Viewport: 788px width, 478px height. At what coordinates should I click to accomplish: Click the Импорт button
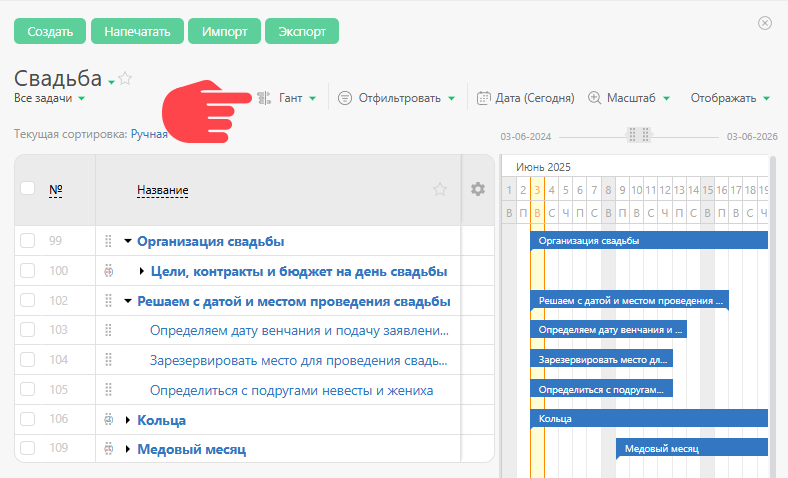coord(224,31)
